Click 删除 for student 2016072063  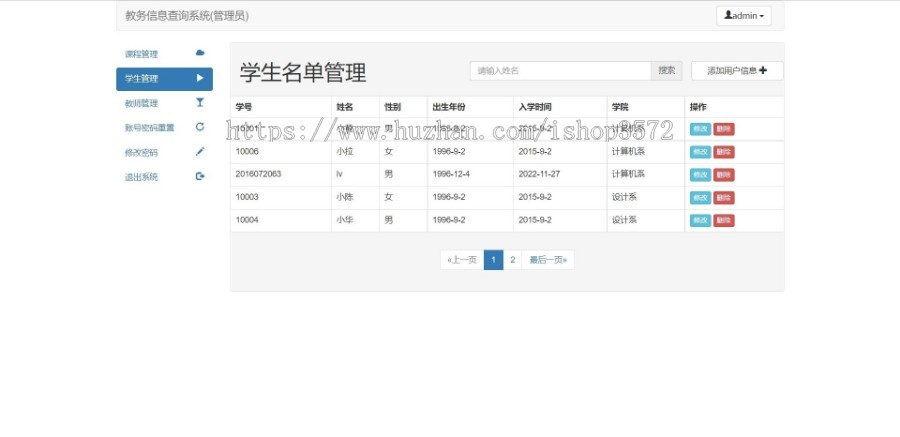(724, 175)
